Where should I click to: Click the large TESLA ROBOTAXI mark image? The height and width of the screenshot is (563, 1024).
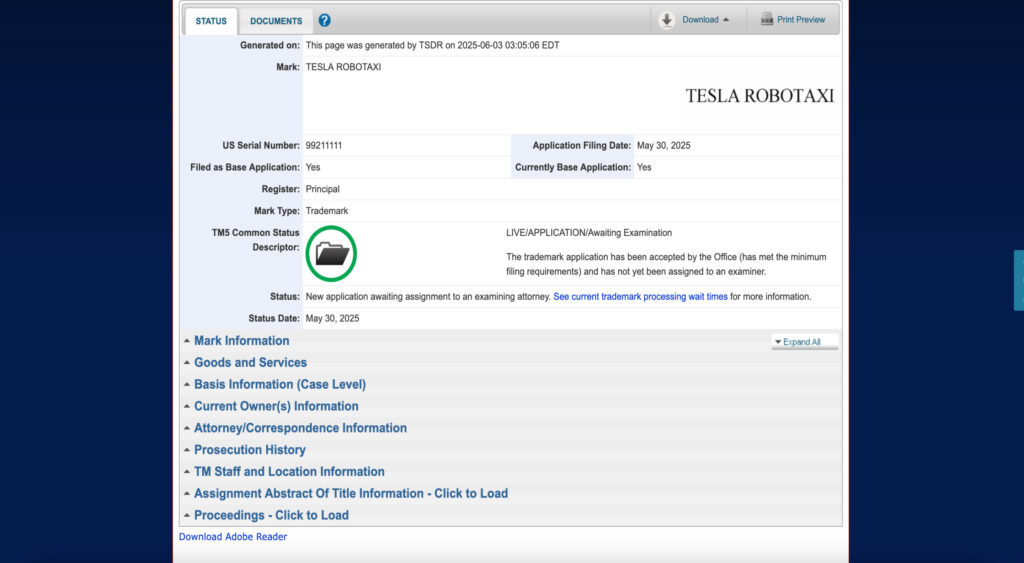(760, 96)
